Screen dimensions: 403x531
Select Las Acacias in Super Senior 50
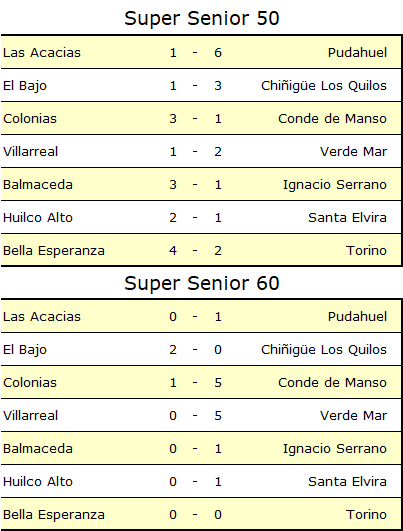(x=42, y=52)
